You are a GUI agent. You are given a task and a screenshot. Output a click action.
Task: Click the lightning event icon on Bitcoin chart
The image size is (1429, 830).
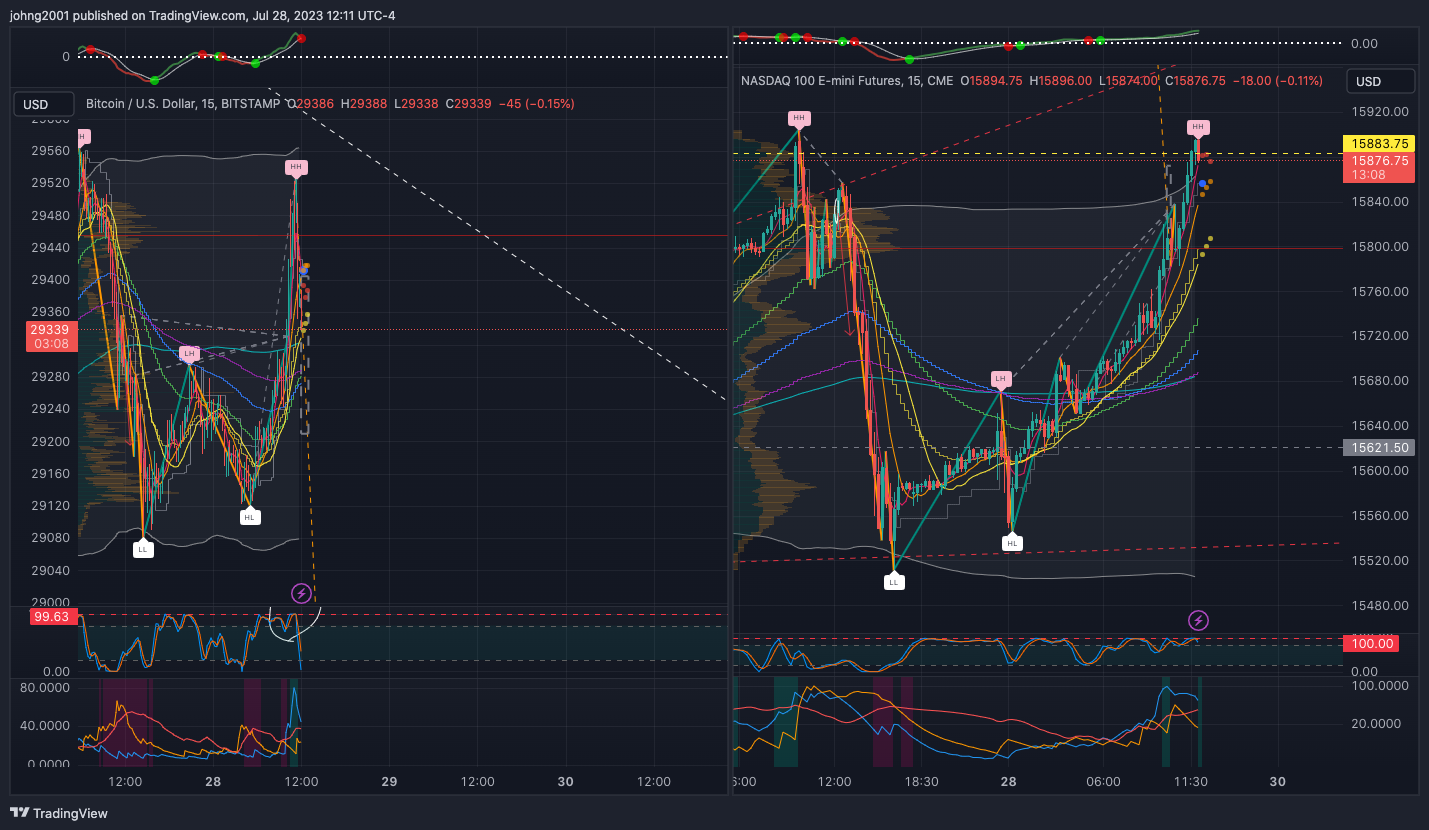point(301,594)
